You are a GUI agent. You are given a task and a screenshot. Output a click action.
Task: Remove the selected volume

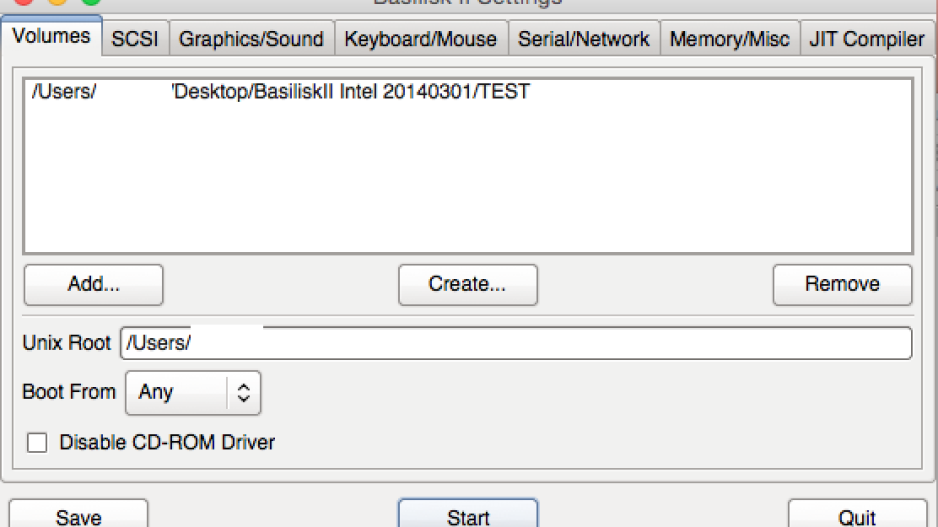842,285
